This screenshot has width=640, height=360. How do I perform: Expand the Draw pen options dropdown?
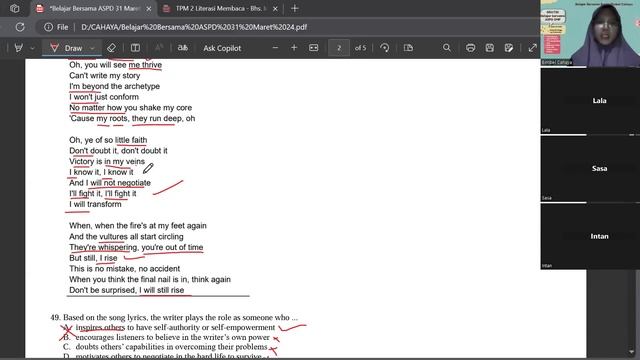click(92, 48)
